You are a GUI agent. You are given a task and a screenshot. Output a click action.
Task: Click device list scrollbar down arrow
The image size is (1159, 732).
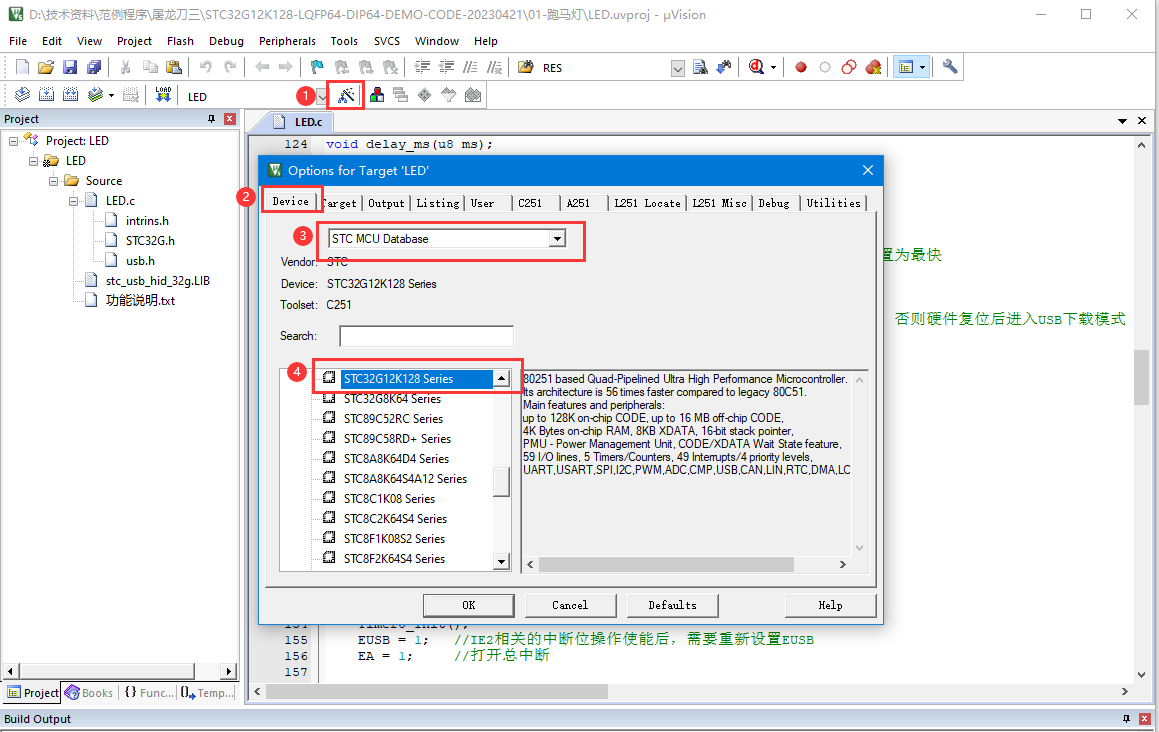click(502, 561)
